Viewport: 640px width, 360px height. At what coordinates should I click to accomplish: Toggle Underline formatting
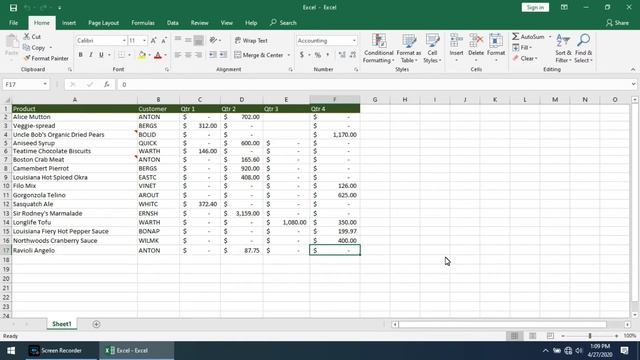(101, 55)
